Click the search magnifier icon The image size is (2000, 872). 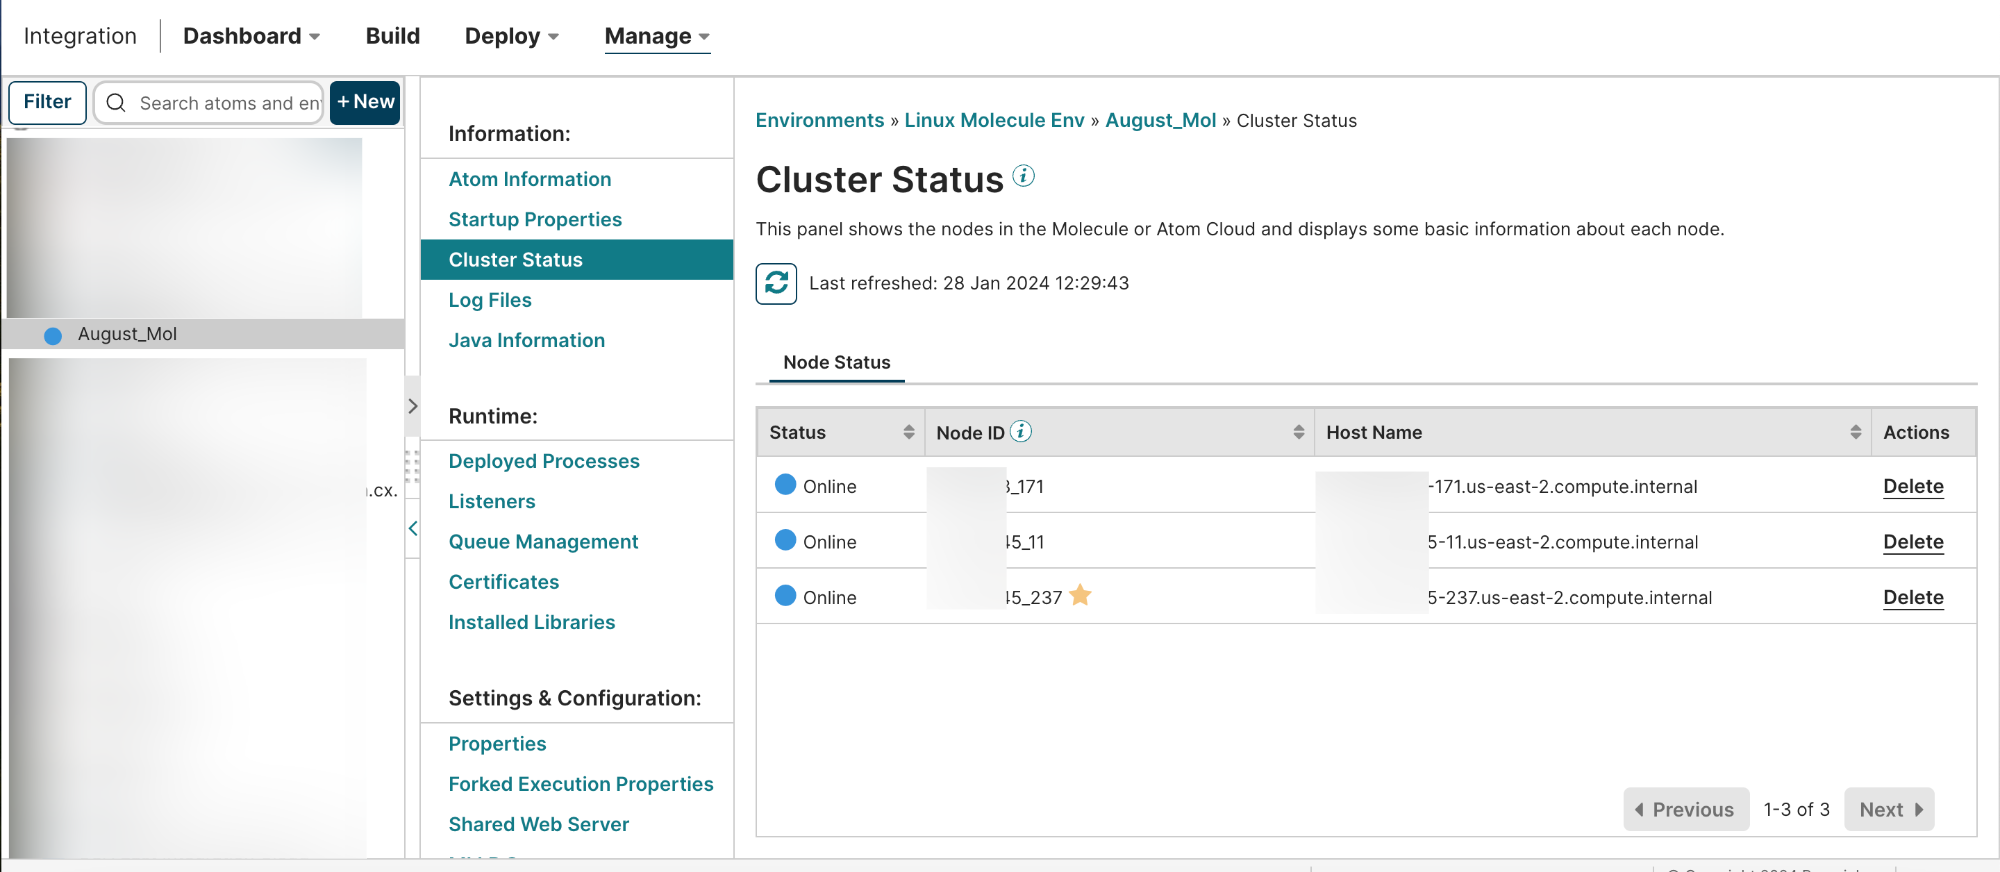click(116, 103)
